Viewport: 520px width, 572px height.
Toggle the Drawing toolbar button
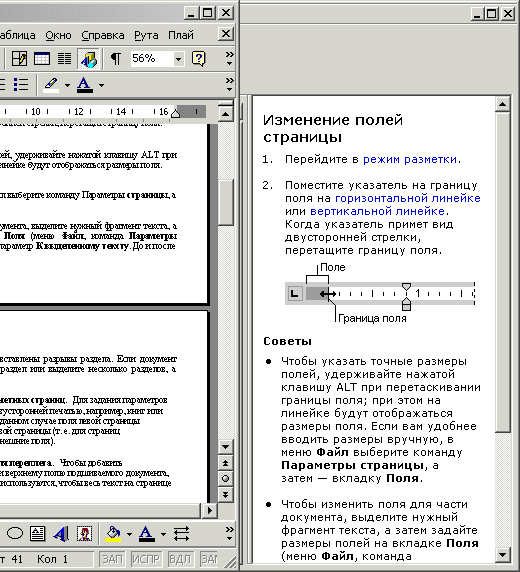[89, 59]
